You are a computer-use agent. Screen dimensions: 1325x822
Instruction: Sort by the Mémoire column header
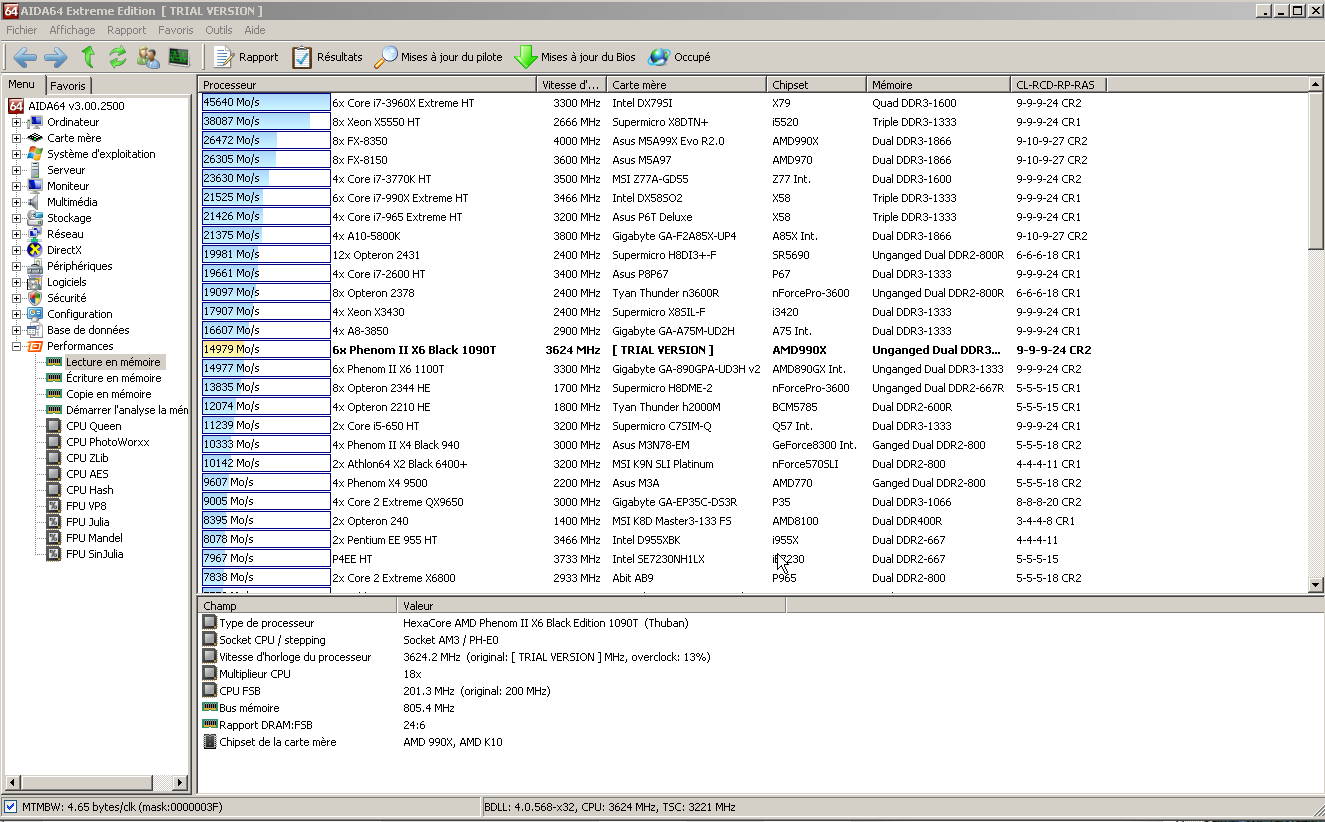click(x=938, y=85)
